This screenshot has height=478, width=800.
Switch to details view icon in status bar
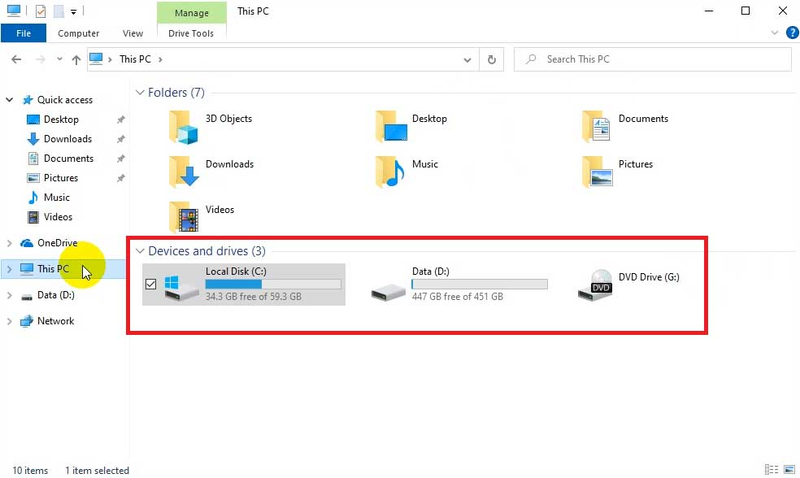pyautogui.click(x=771, y=469)
